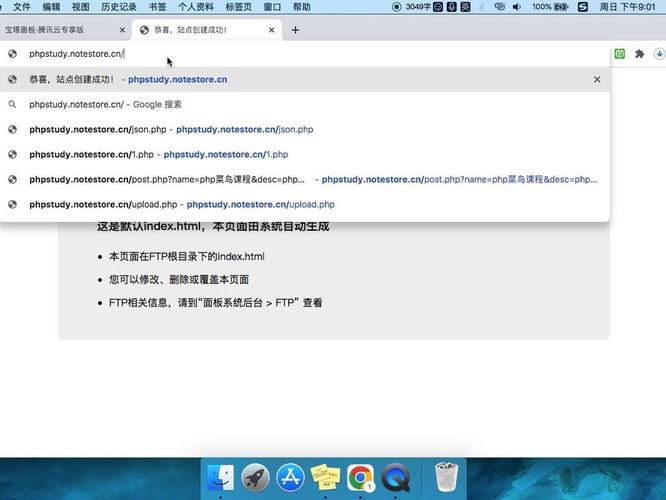Image resolution: width=666 pixels, height=500 pixels.
Task: Open Google Chrome from the Dock
Action: tap(361, 477)
